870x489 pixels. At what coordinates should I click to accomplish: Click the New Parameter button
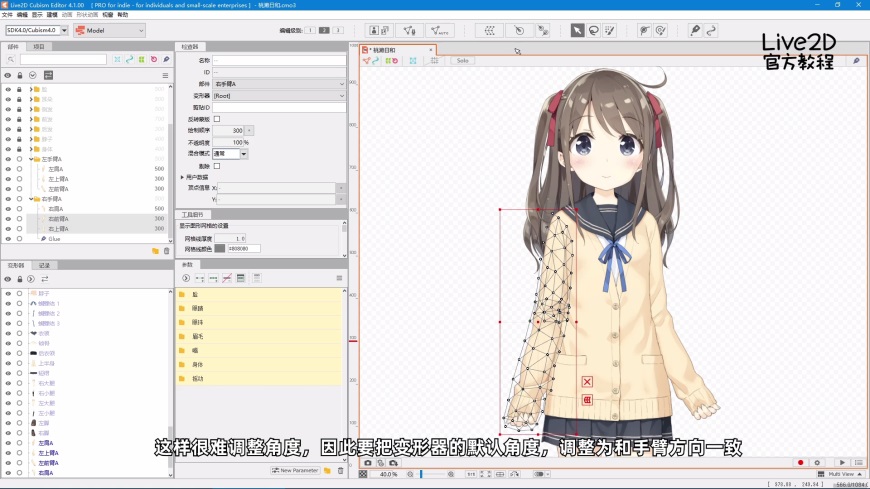(x=295, y=471)
